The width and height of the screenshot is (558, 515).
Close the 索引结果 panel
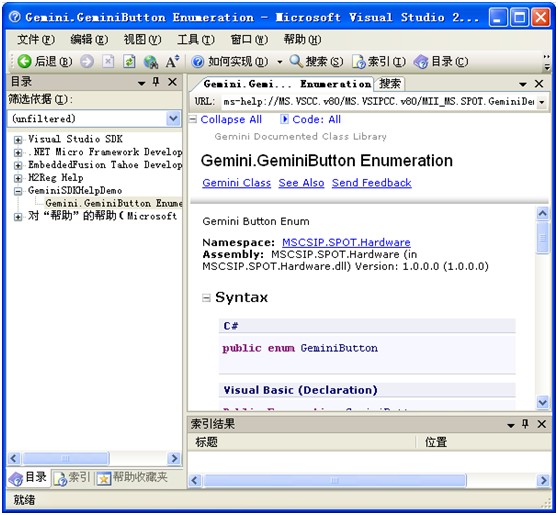542,424
